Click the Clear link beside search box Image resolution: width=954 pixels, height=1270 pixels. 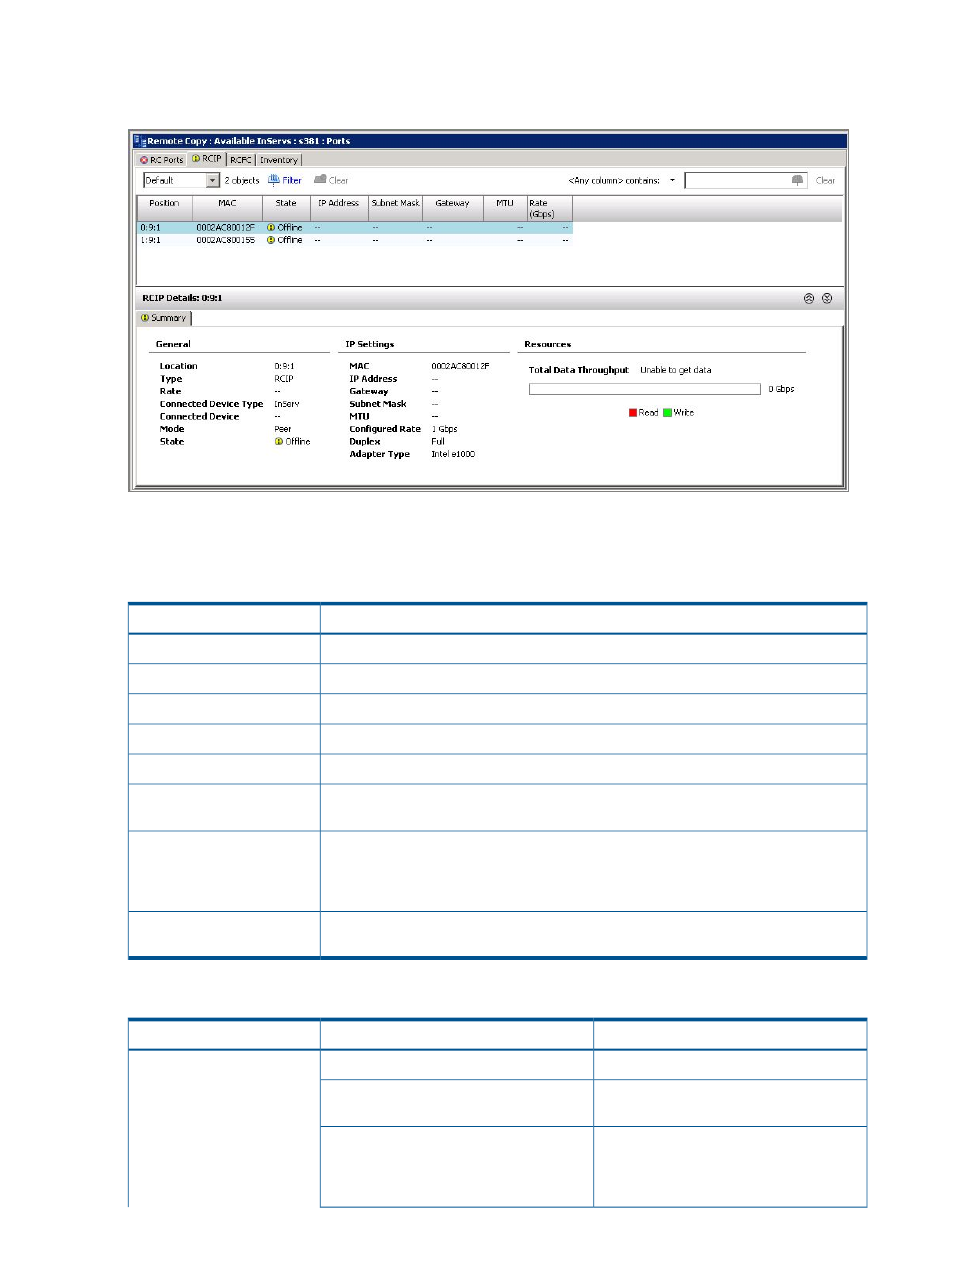tap(825, 181)
